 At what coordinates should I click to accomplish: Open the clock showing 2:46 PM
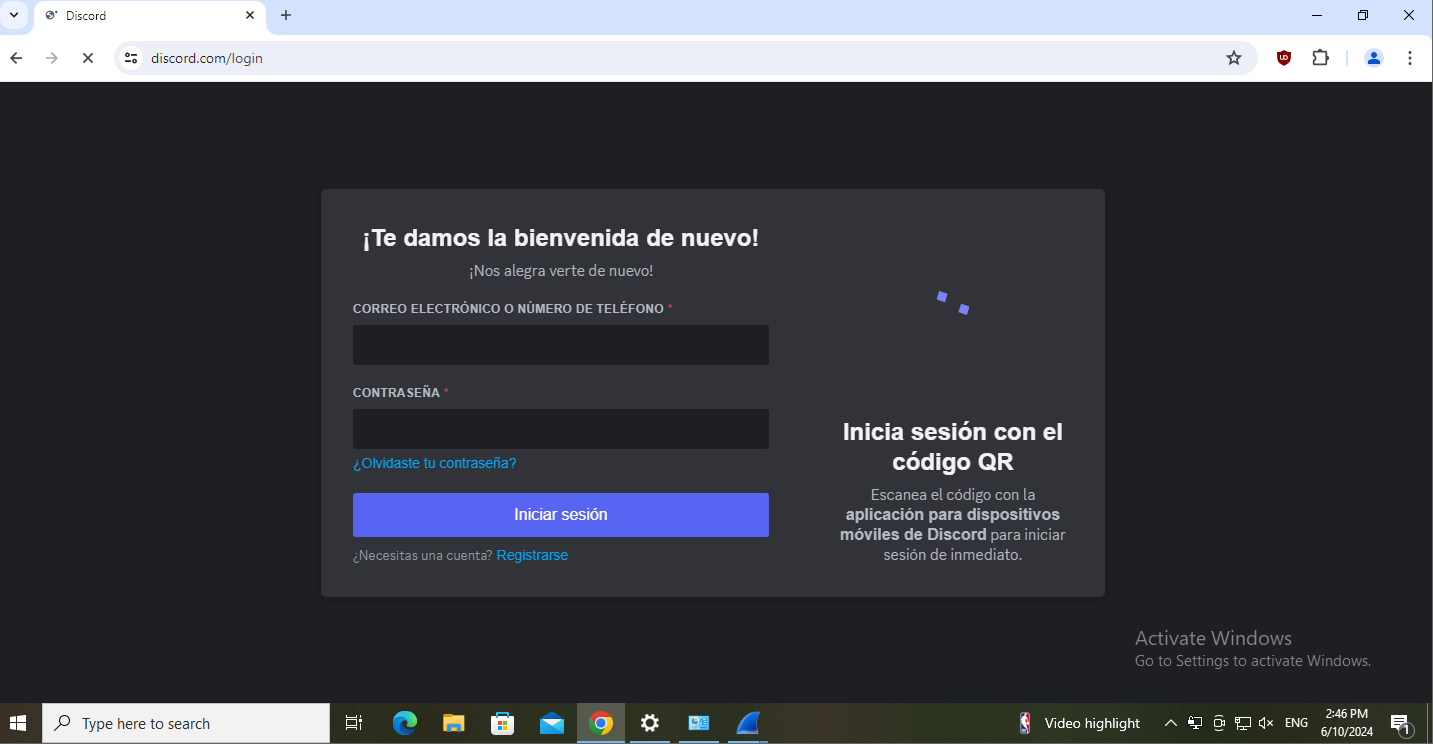1346,723
